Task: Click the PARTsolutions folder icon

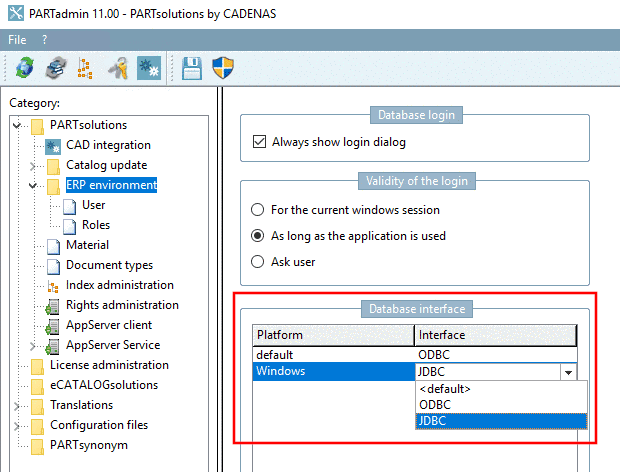Action: 38,126
